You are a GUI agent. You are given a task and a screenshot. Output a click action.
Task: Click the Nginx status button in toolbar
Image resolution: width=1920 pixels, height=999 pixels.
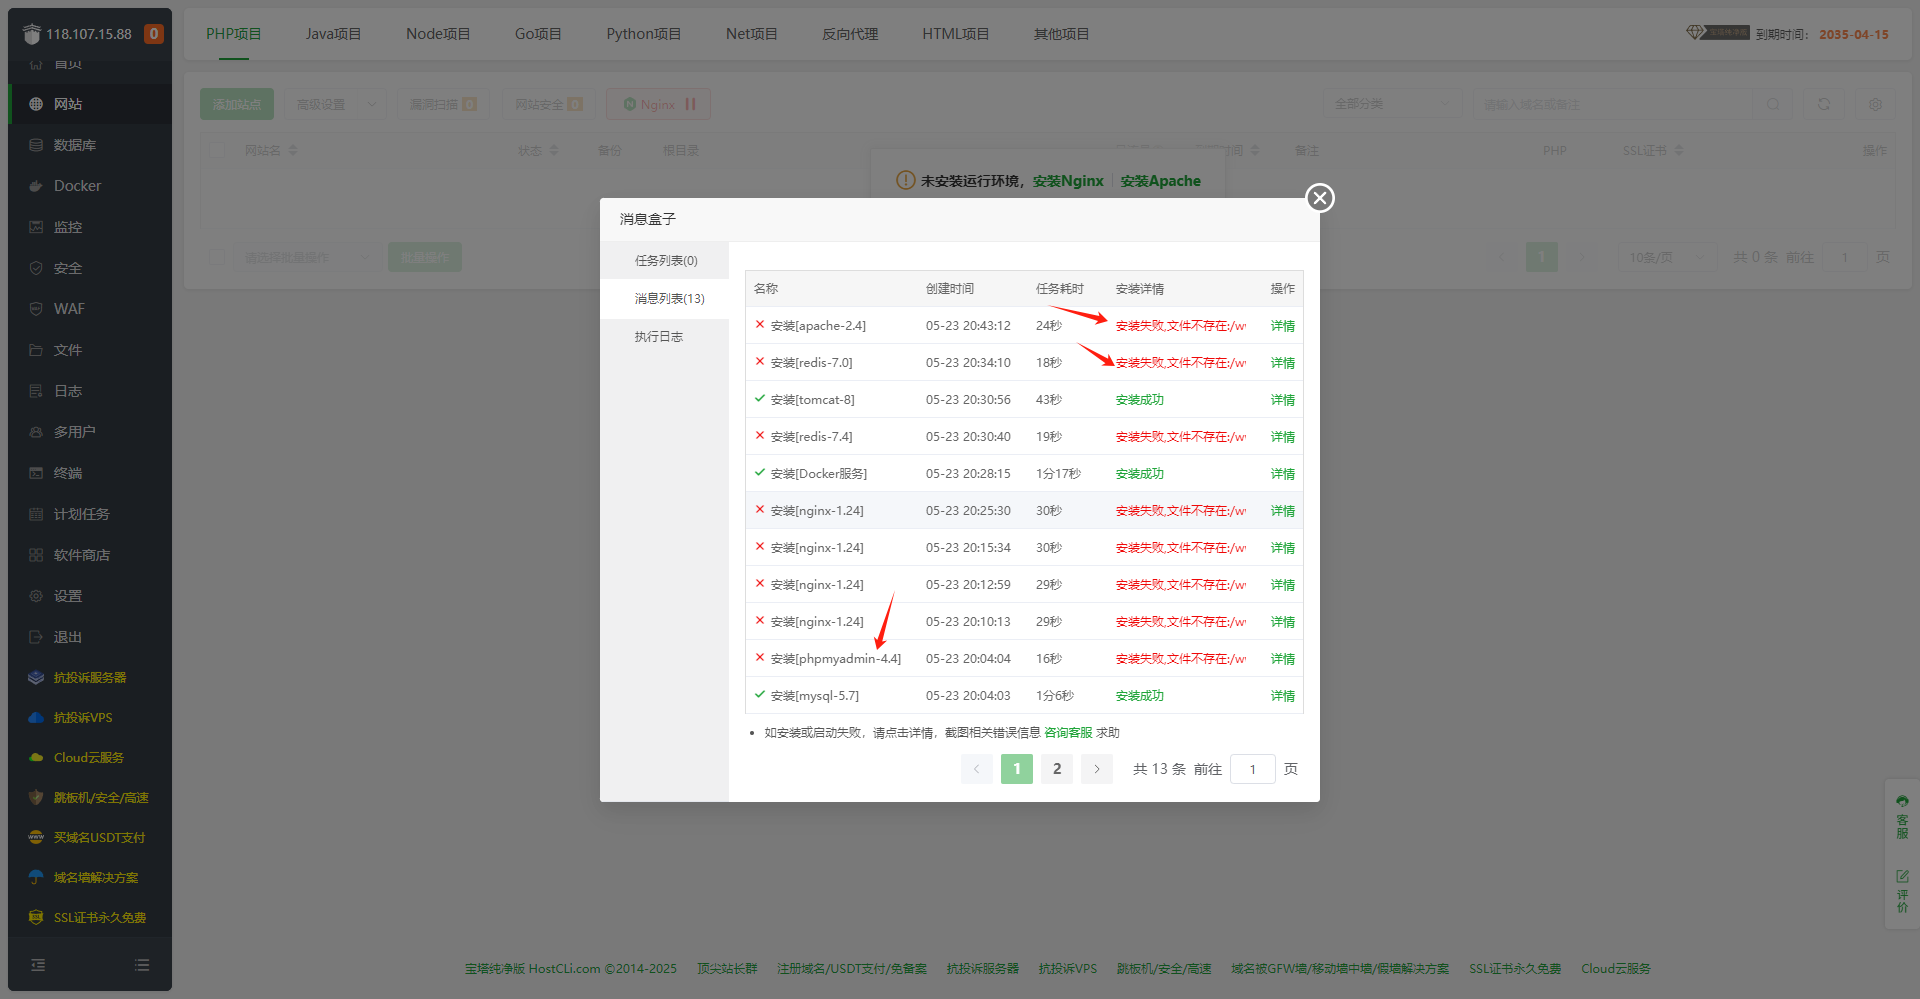pyautogui.click(x=658, y=104)
